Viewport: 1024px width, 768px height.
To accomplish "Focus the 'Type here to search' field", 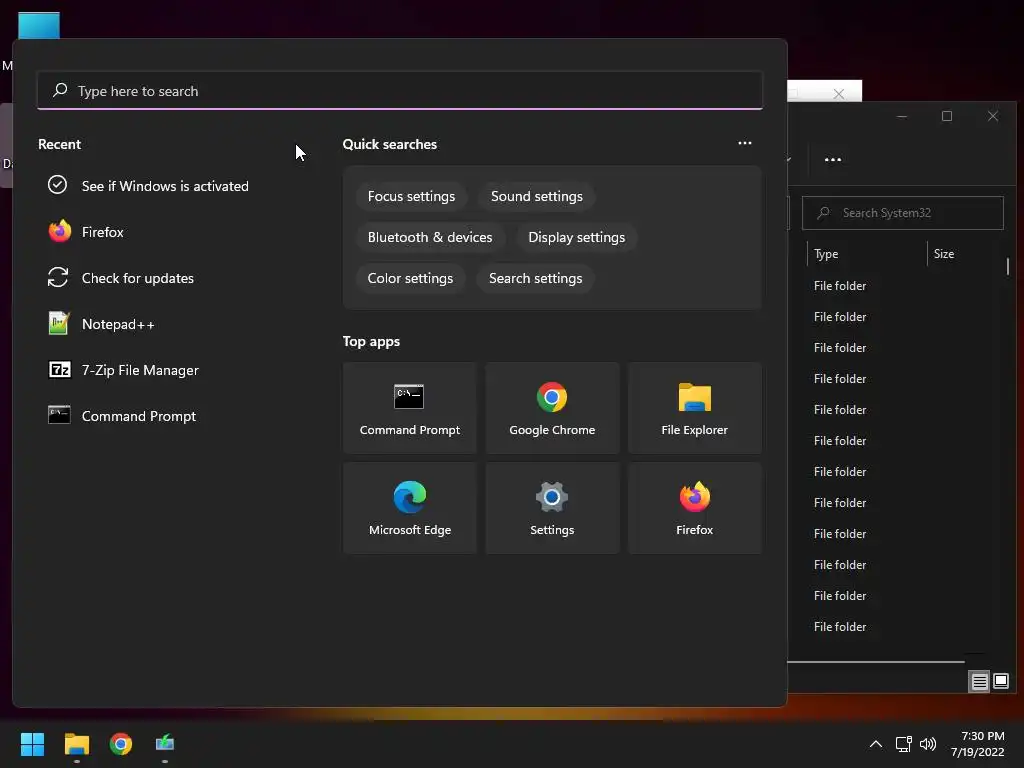I will (400, 91).
